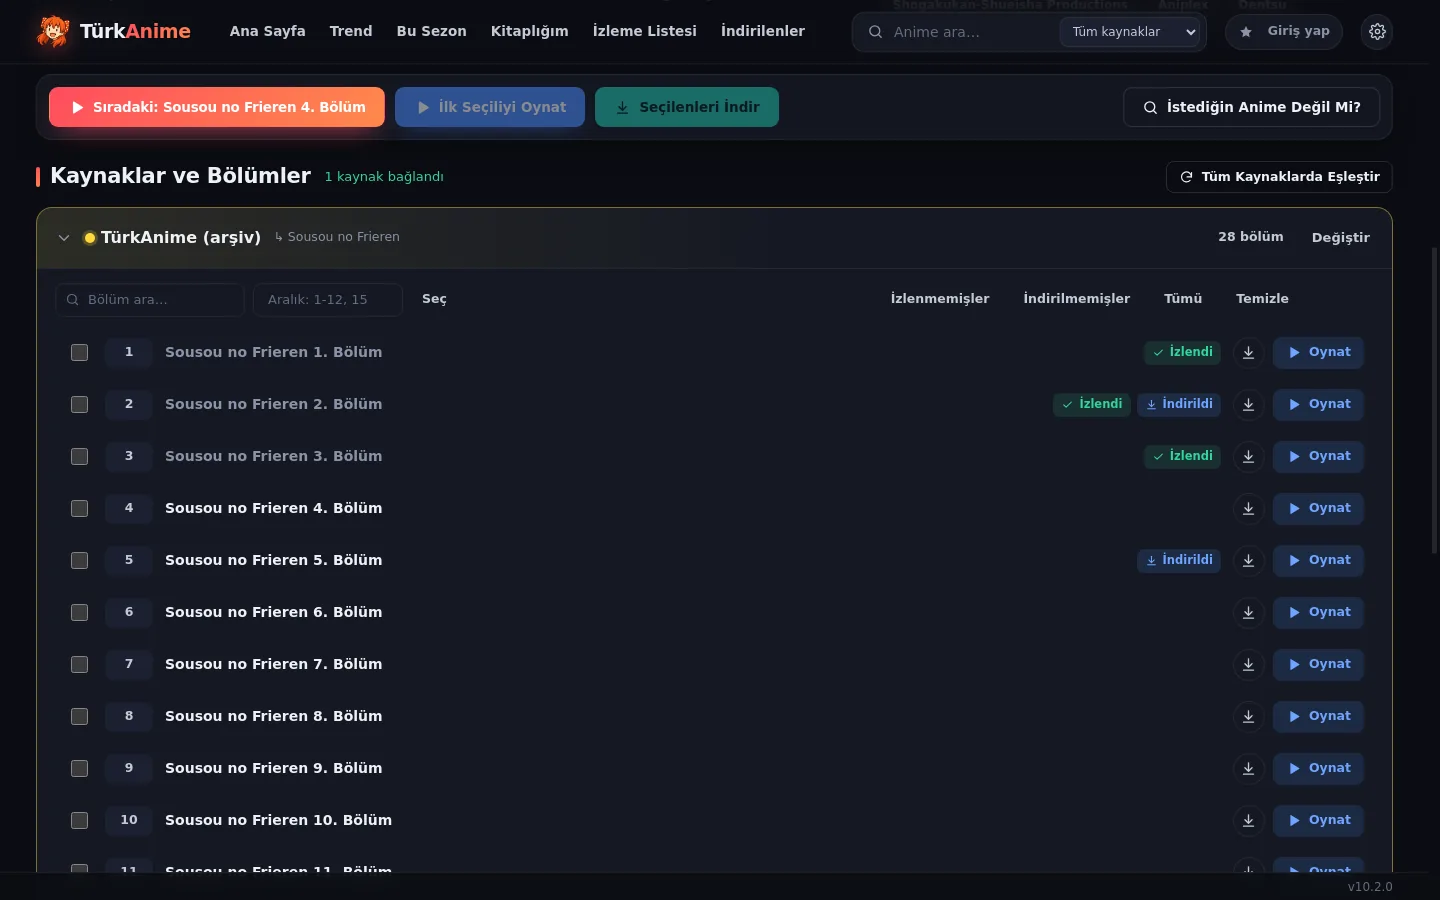Tick the checkbox for 1. Bölüm
Screen dimensions: 1440x900
[x=80, y=352]
